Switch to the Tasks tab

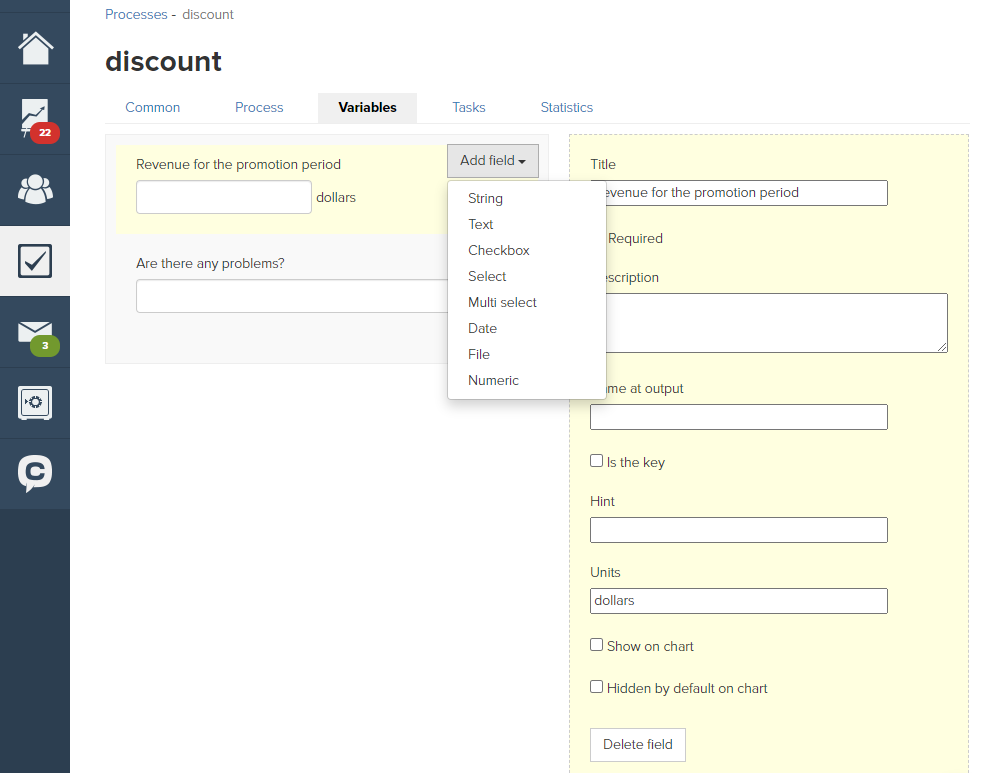(468, 107)
